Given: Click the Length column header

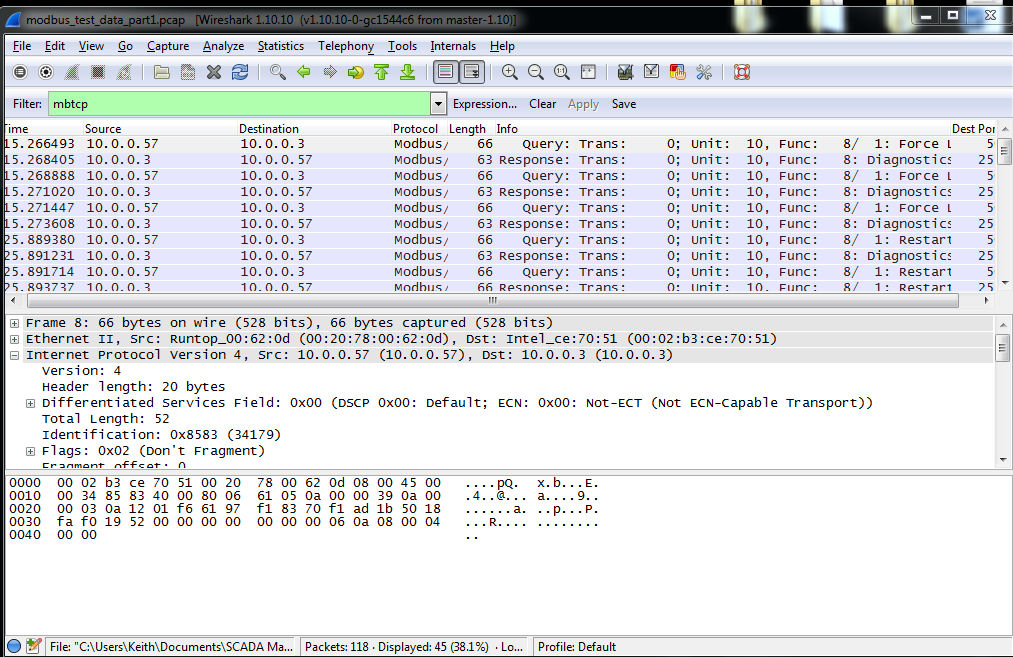Looking at the screenshot, I should coord(470,129).
